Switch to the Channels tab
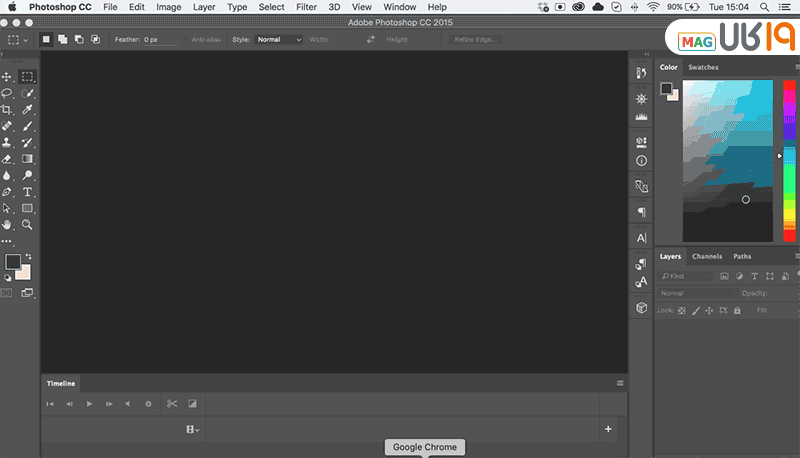The width and height of the screenshot is (800, 458). click(707, 256)
